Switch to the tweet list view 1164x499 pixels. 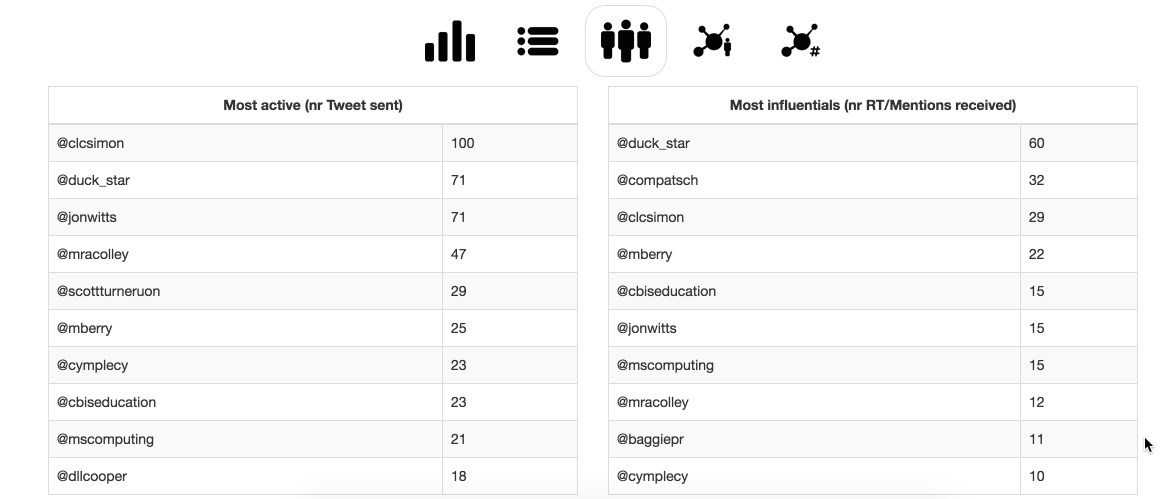(x=538, y=42)
